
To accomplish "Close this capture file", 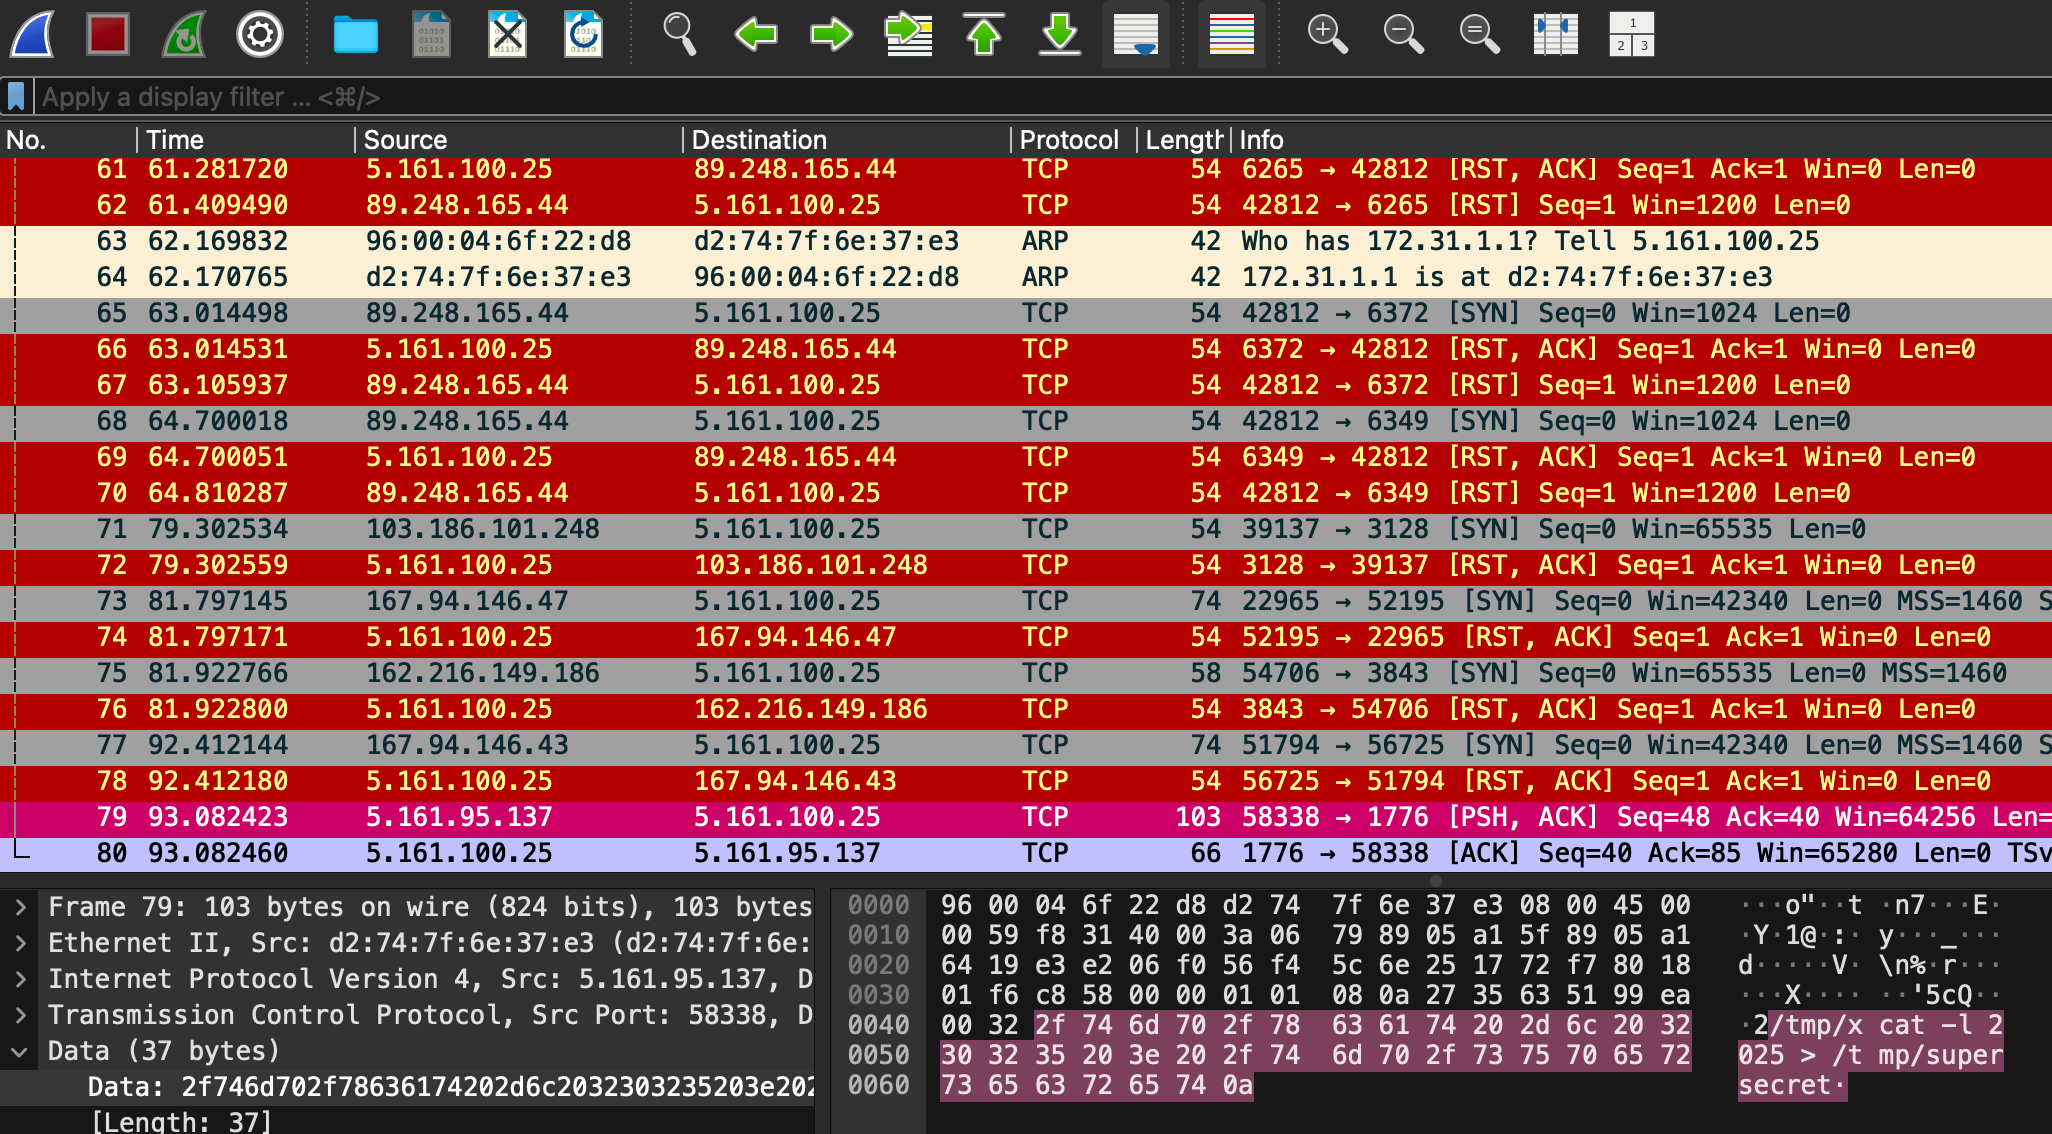I will [x=507, y=35].
